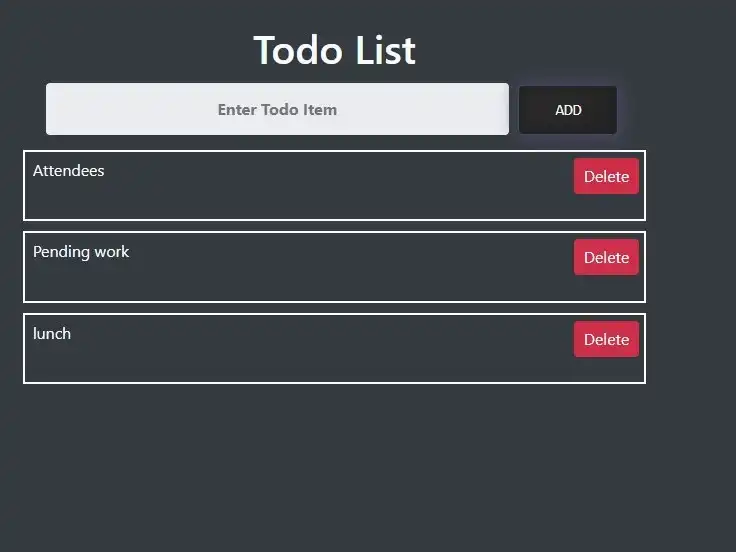736x552 pixels.
Task: Select the Attendees item text
Action: (69, 170)
